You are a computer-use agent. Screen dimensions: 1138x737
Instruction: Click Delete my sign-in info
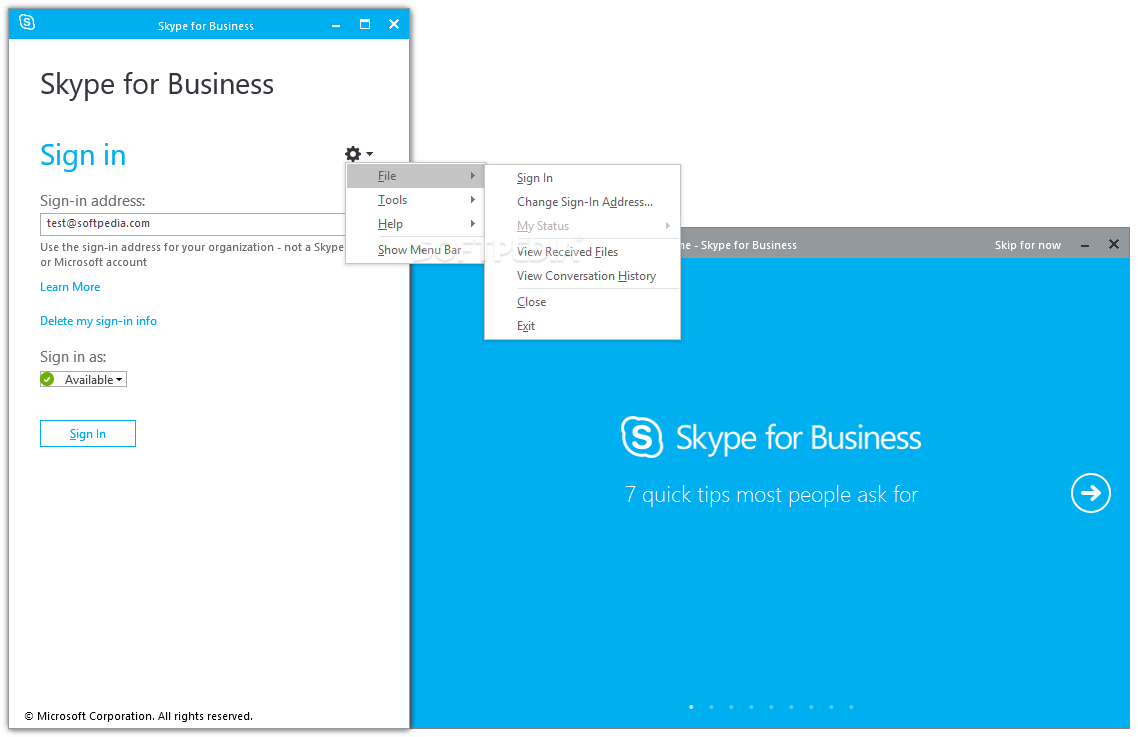(x=99, y=321)
